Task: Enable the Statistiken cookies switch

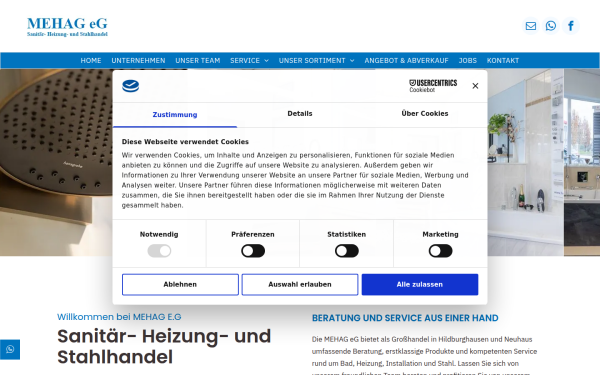Action: coord(347,251)
